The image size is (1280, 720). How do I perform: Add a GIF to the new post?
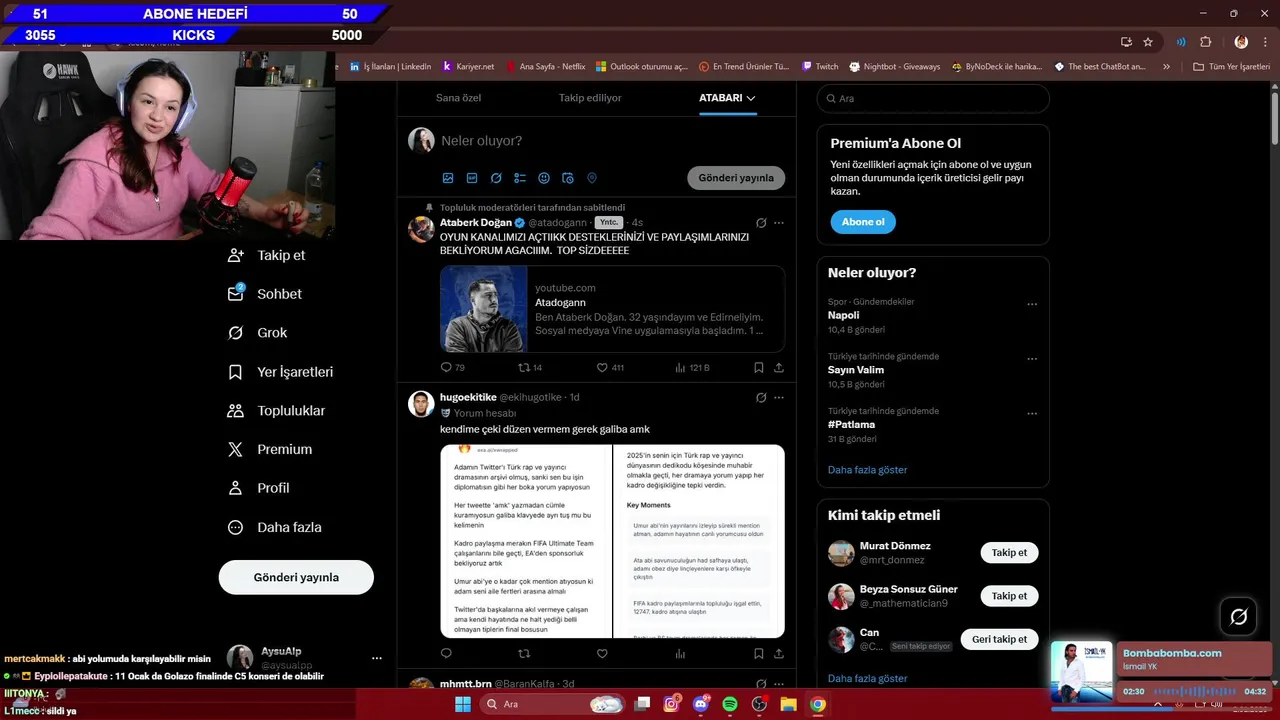(472, 178)
